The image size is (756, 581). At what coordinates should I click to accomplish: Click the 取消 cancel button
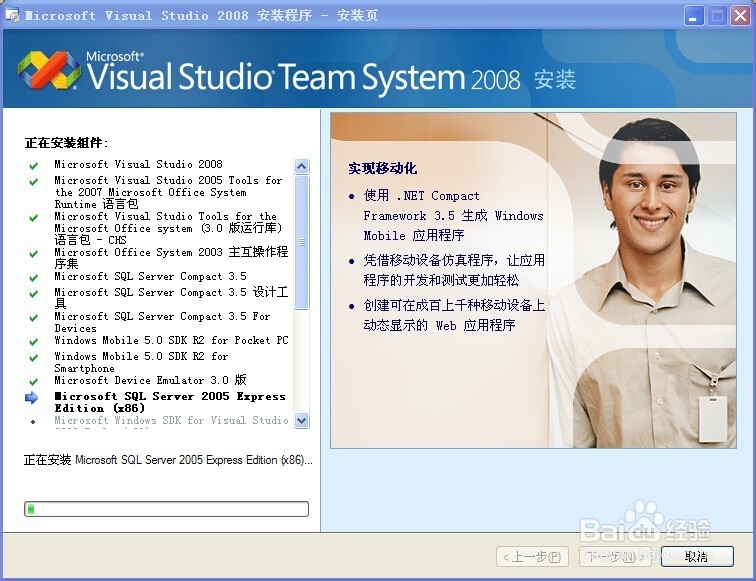point(697,557)
